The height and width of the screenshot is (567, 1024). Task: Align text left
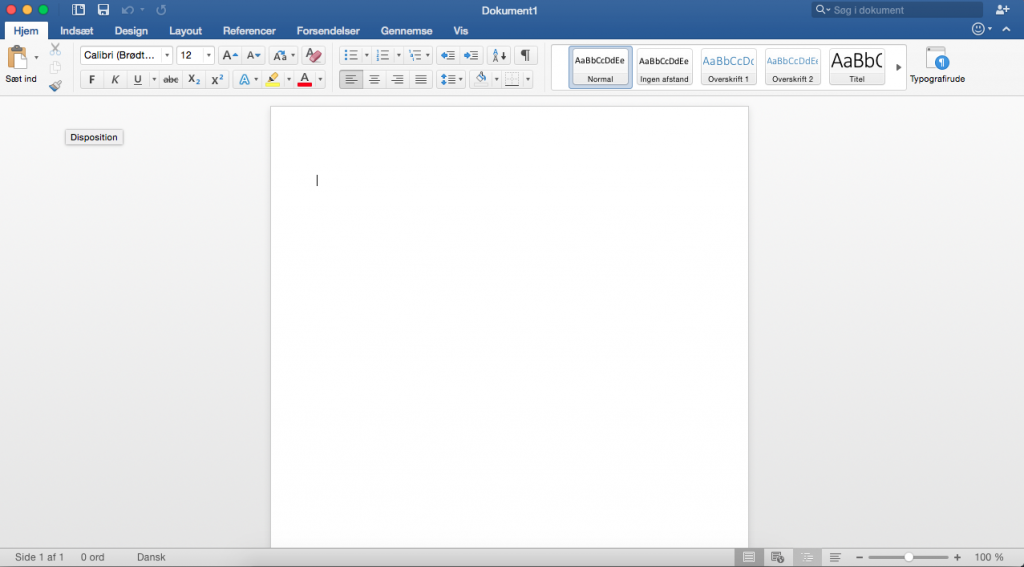[351, 80]
